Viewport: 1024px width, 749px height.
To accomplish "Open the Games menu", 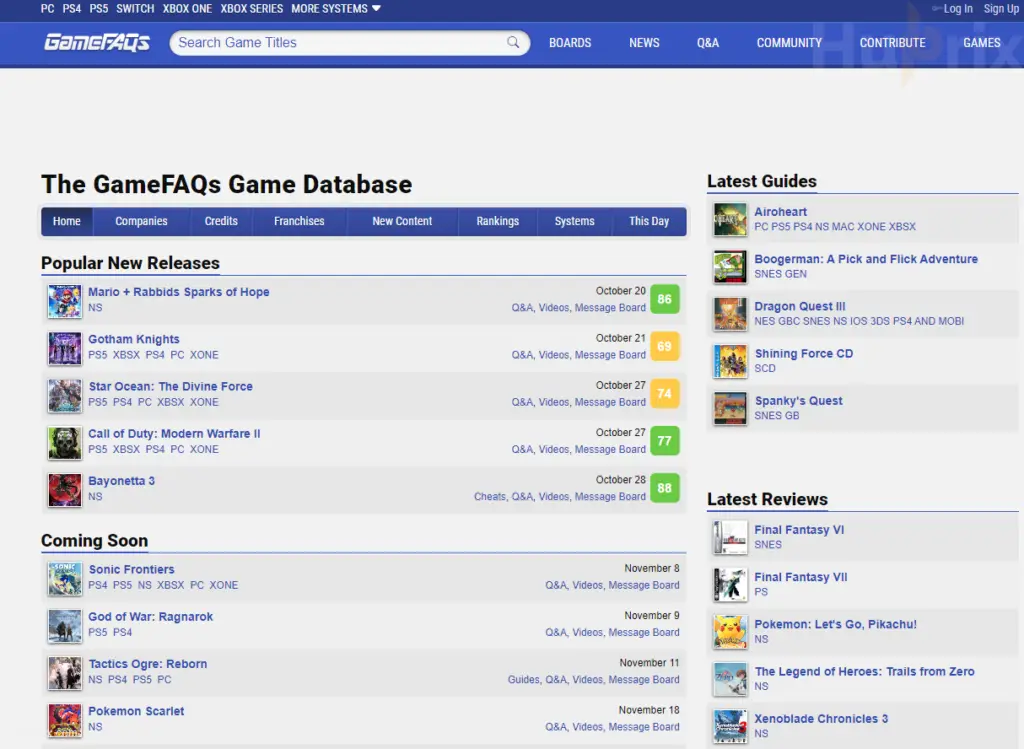I will tap(982, 43).
